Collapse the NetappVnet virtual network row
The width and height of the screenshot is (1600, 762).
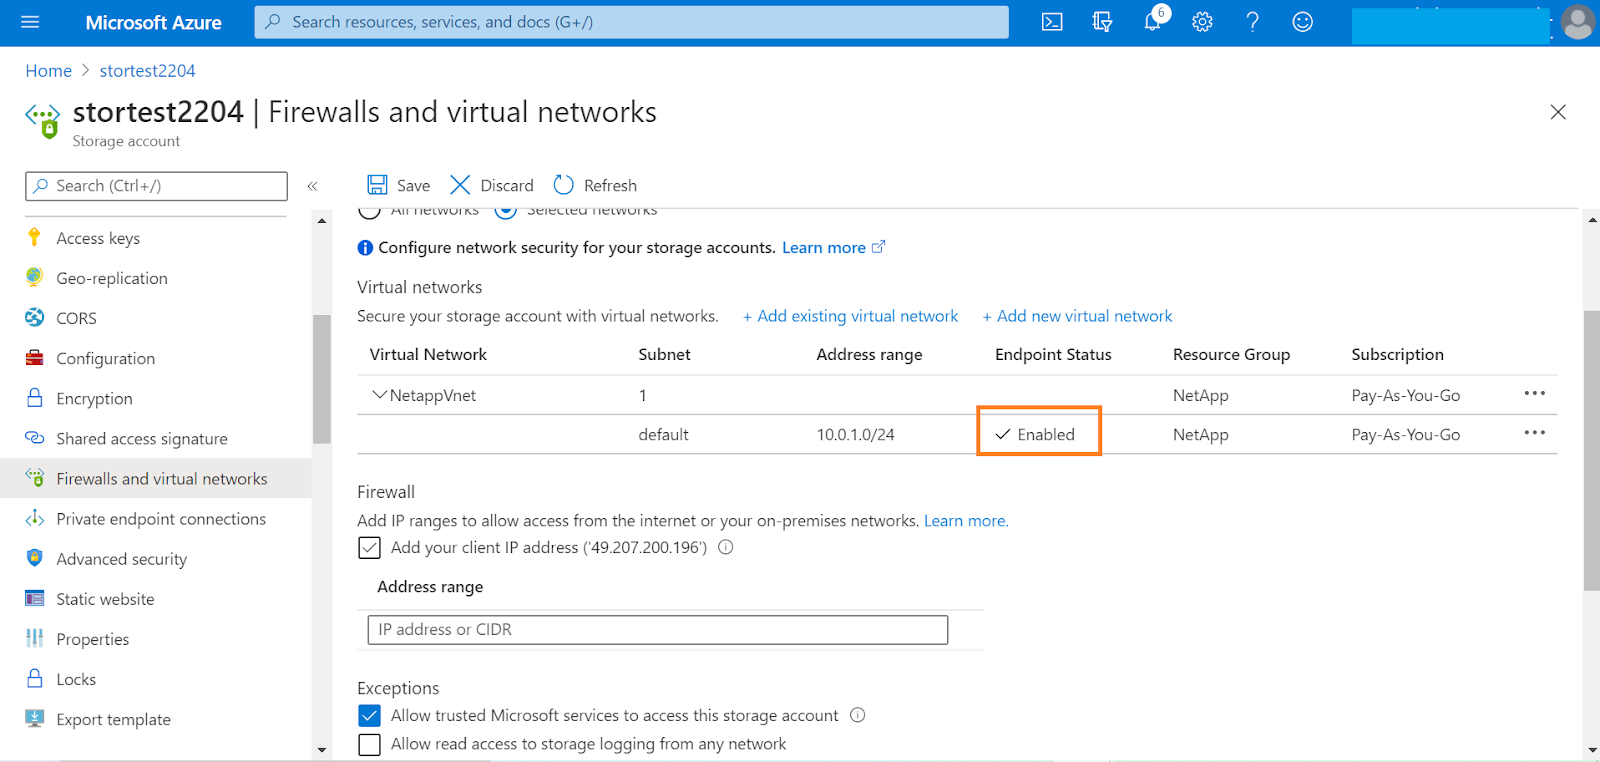(380, 395)
